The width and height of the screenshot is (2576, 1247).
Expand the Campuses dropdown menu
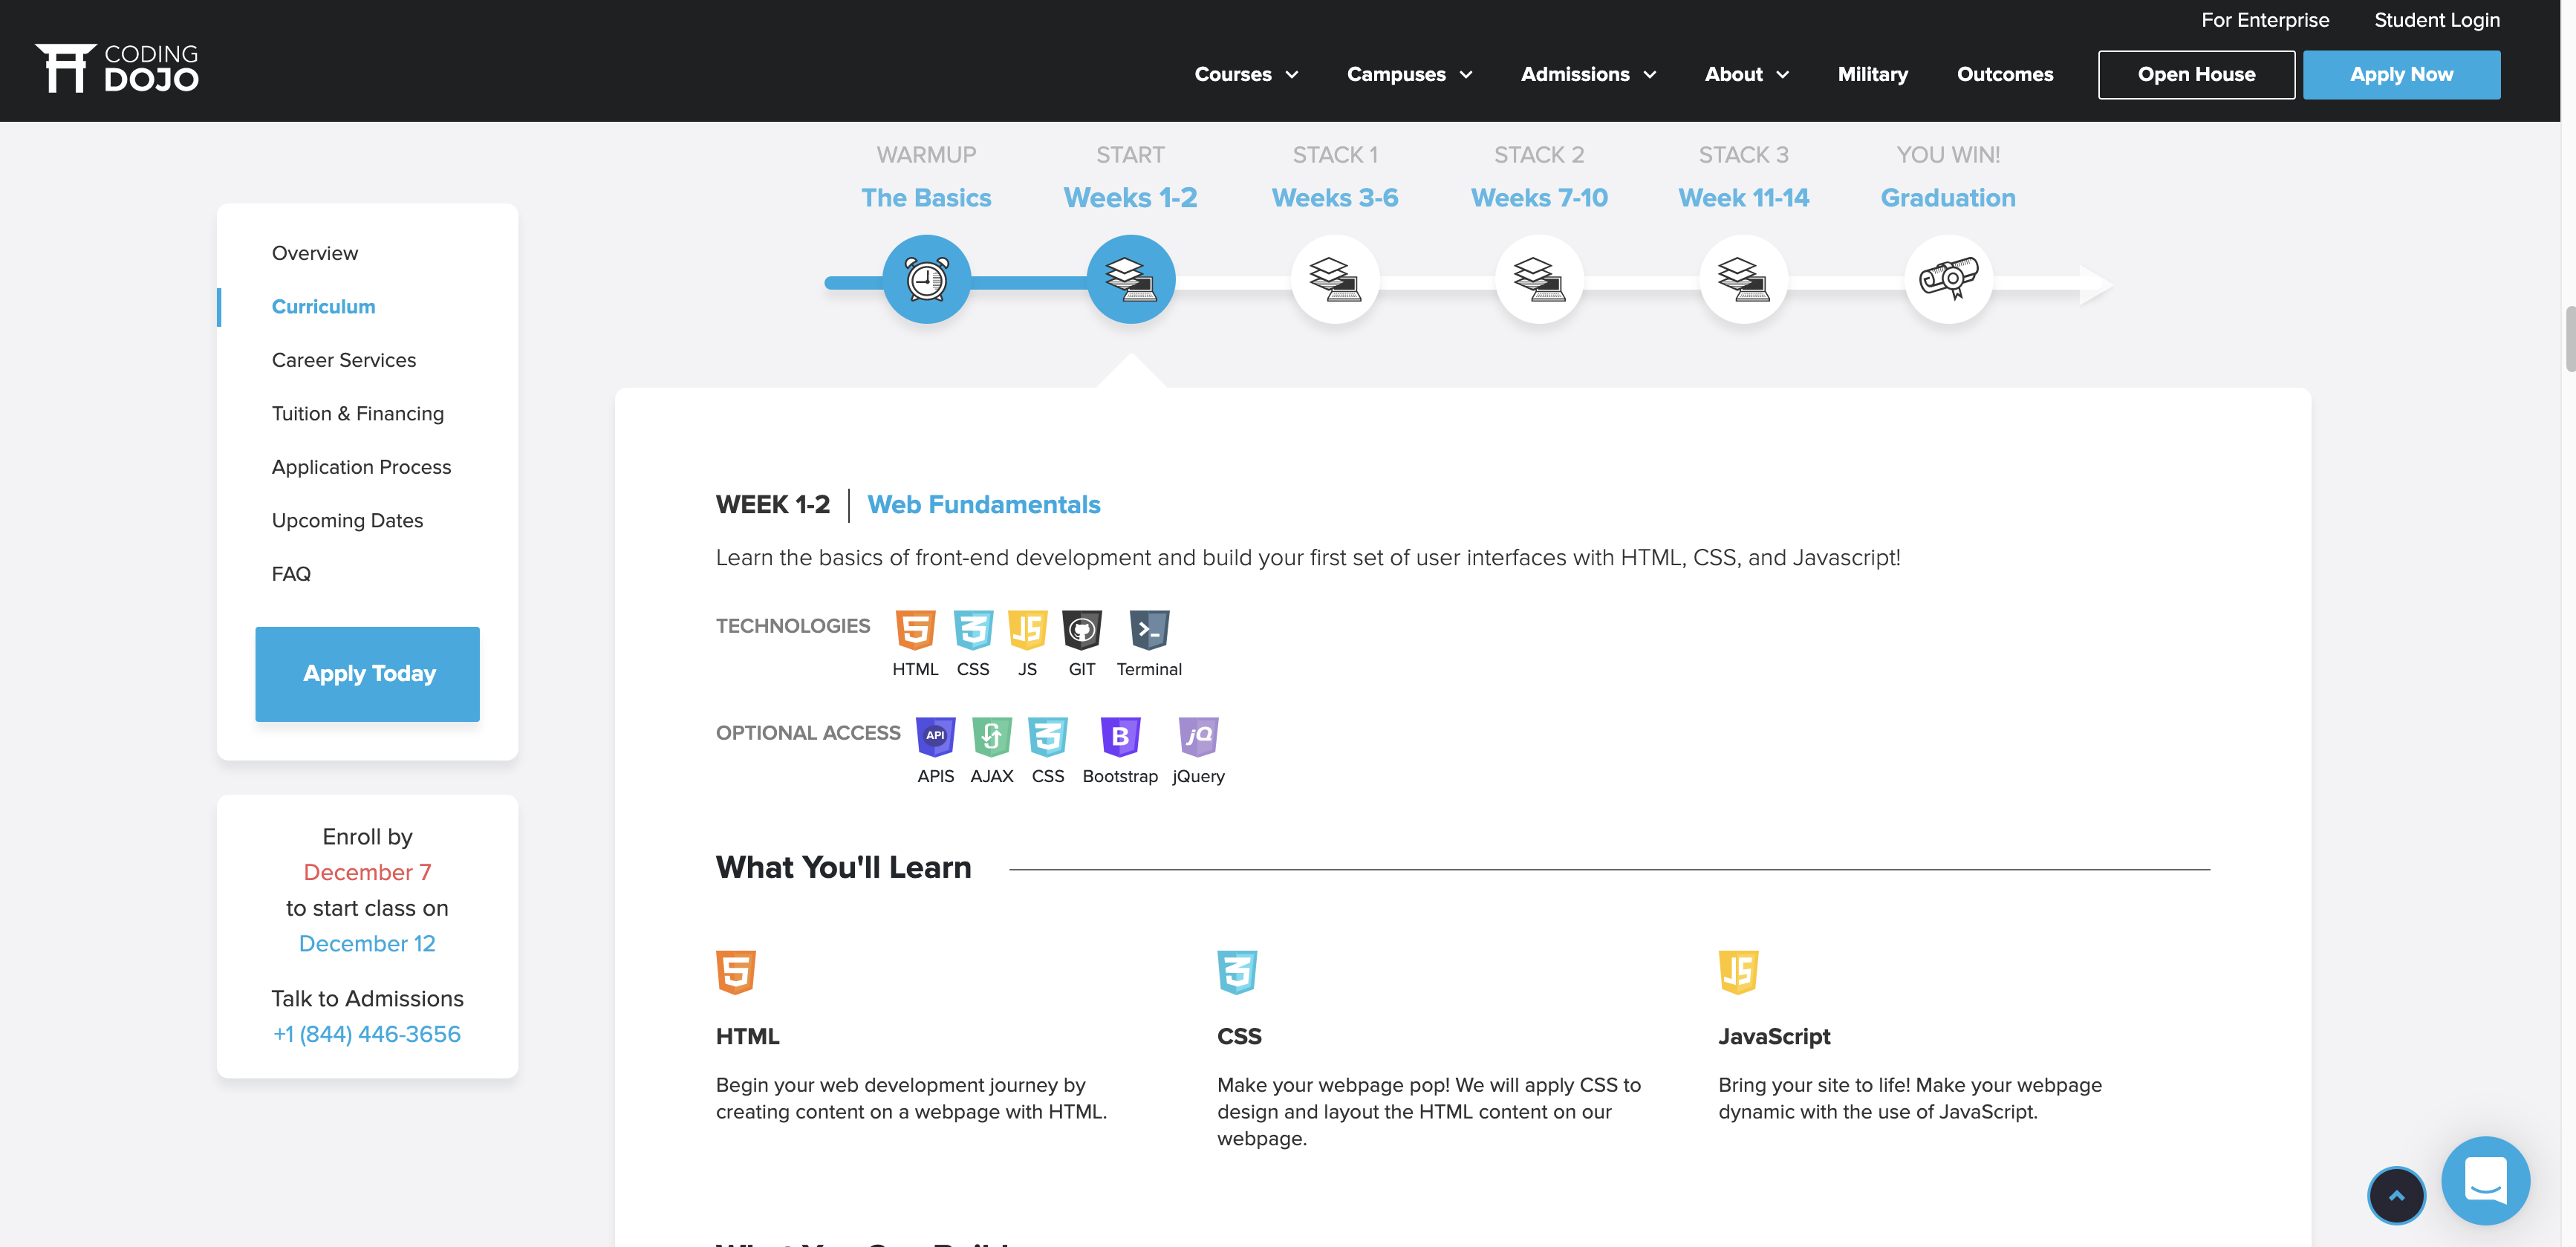coord(1408,75)
